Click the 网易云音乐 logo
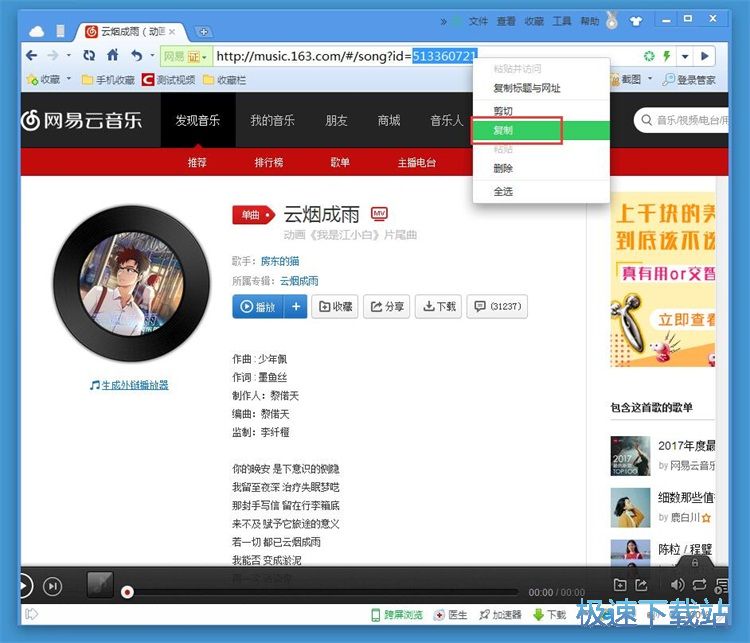 click(81, 120)
